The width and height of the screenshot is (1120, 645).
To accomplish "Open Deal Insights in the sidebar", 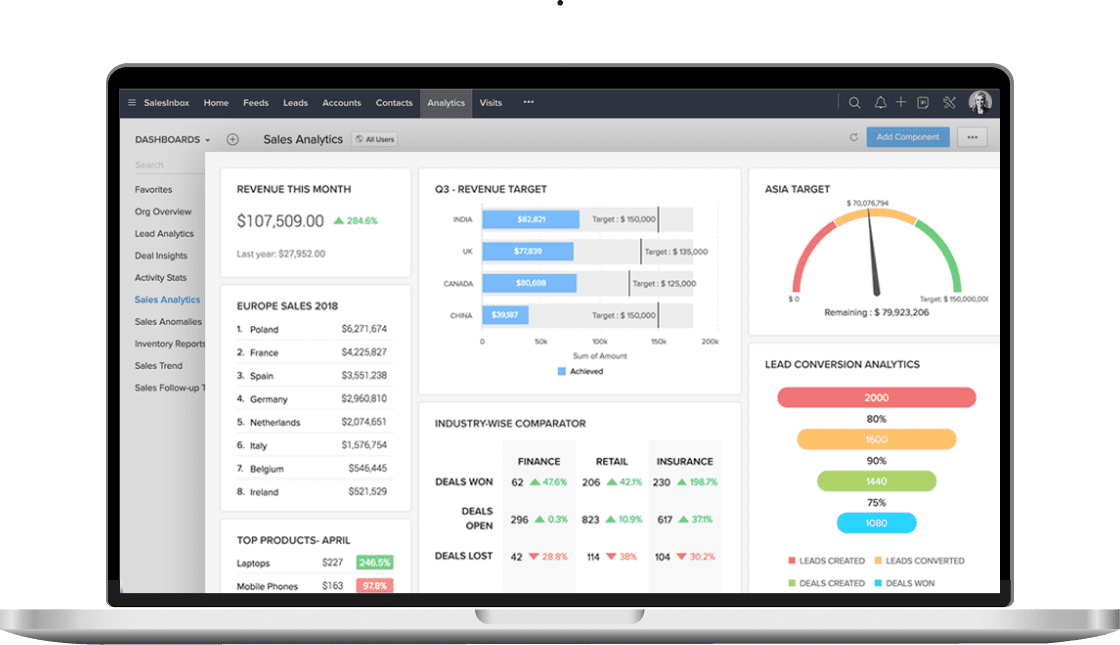I will 161,256.
